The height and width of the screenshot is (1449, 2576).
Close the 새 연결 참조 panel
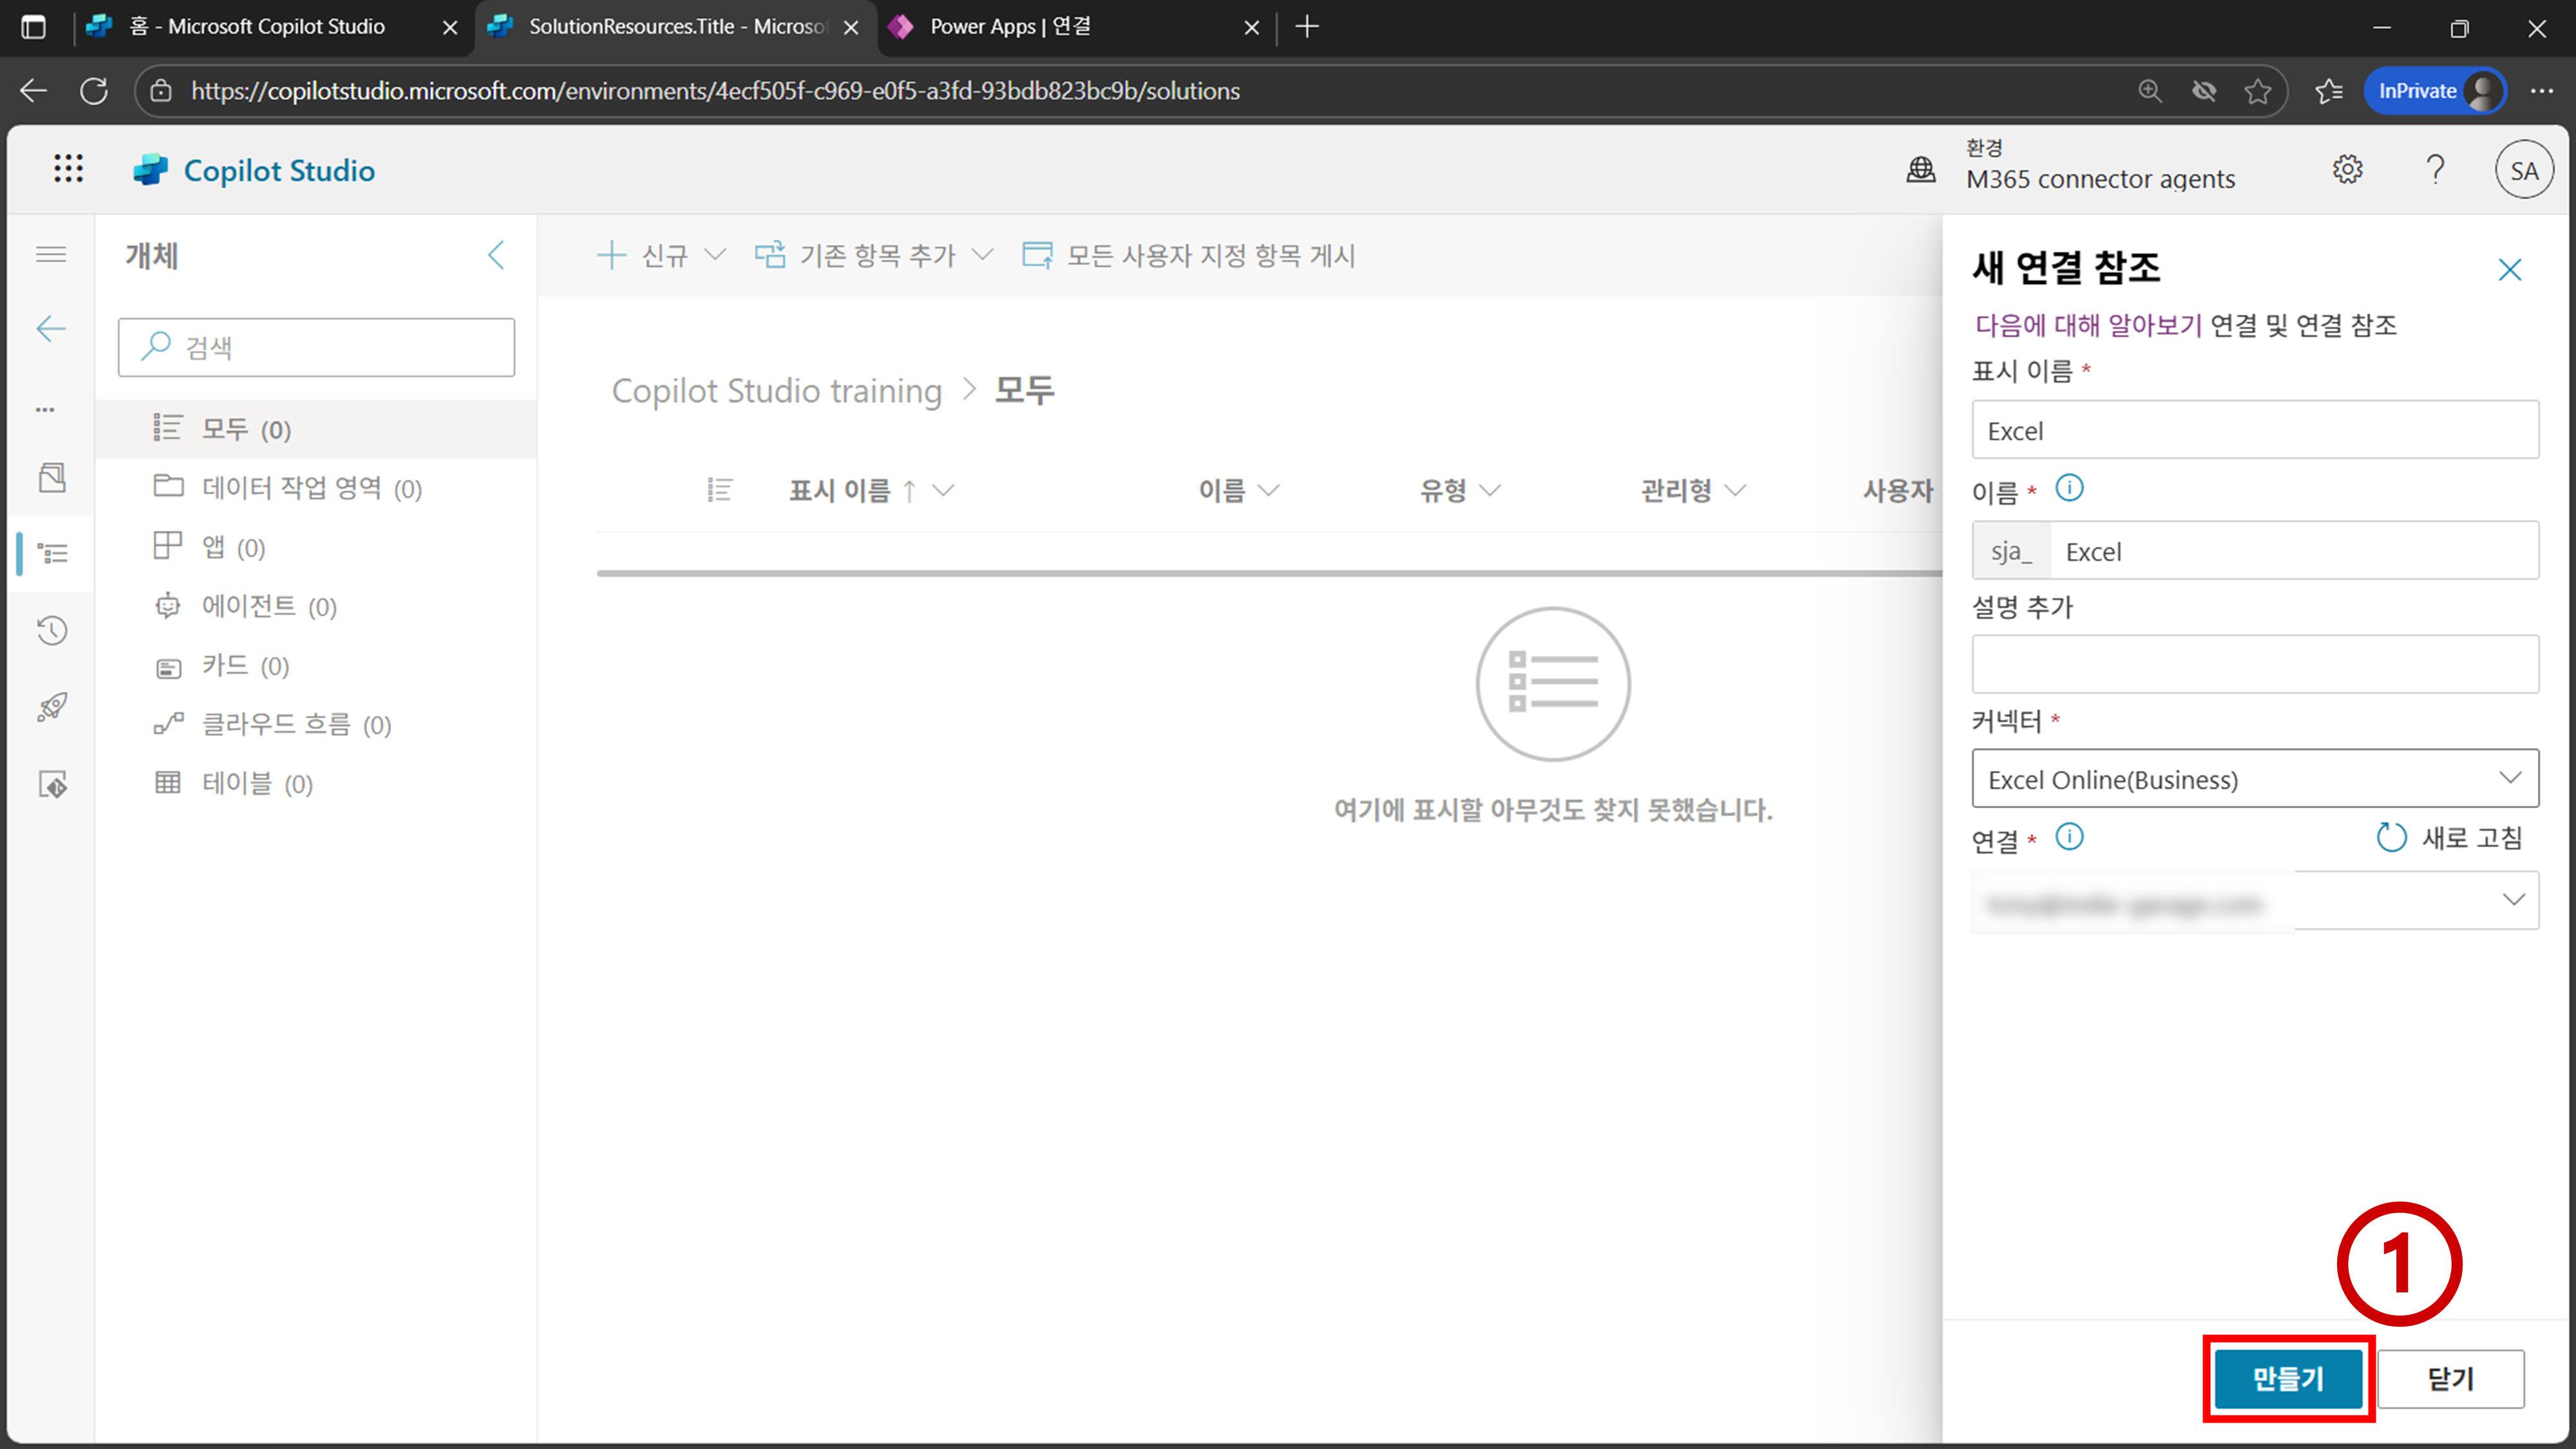(2509, 270)
